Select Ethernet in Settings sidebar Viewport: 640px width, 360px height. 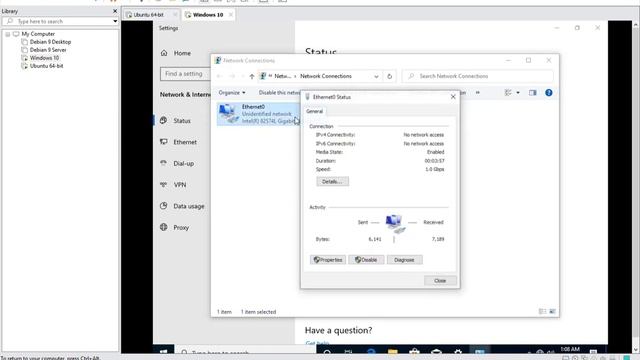tap(185, 142)
